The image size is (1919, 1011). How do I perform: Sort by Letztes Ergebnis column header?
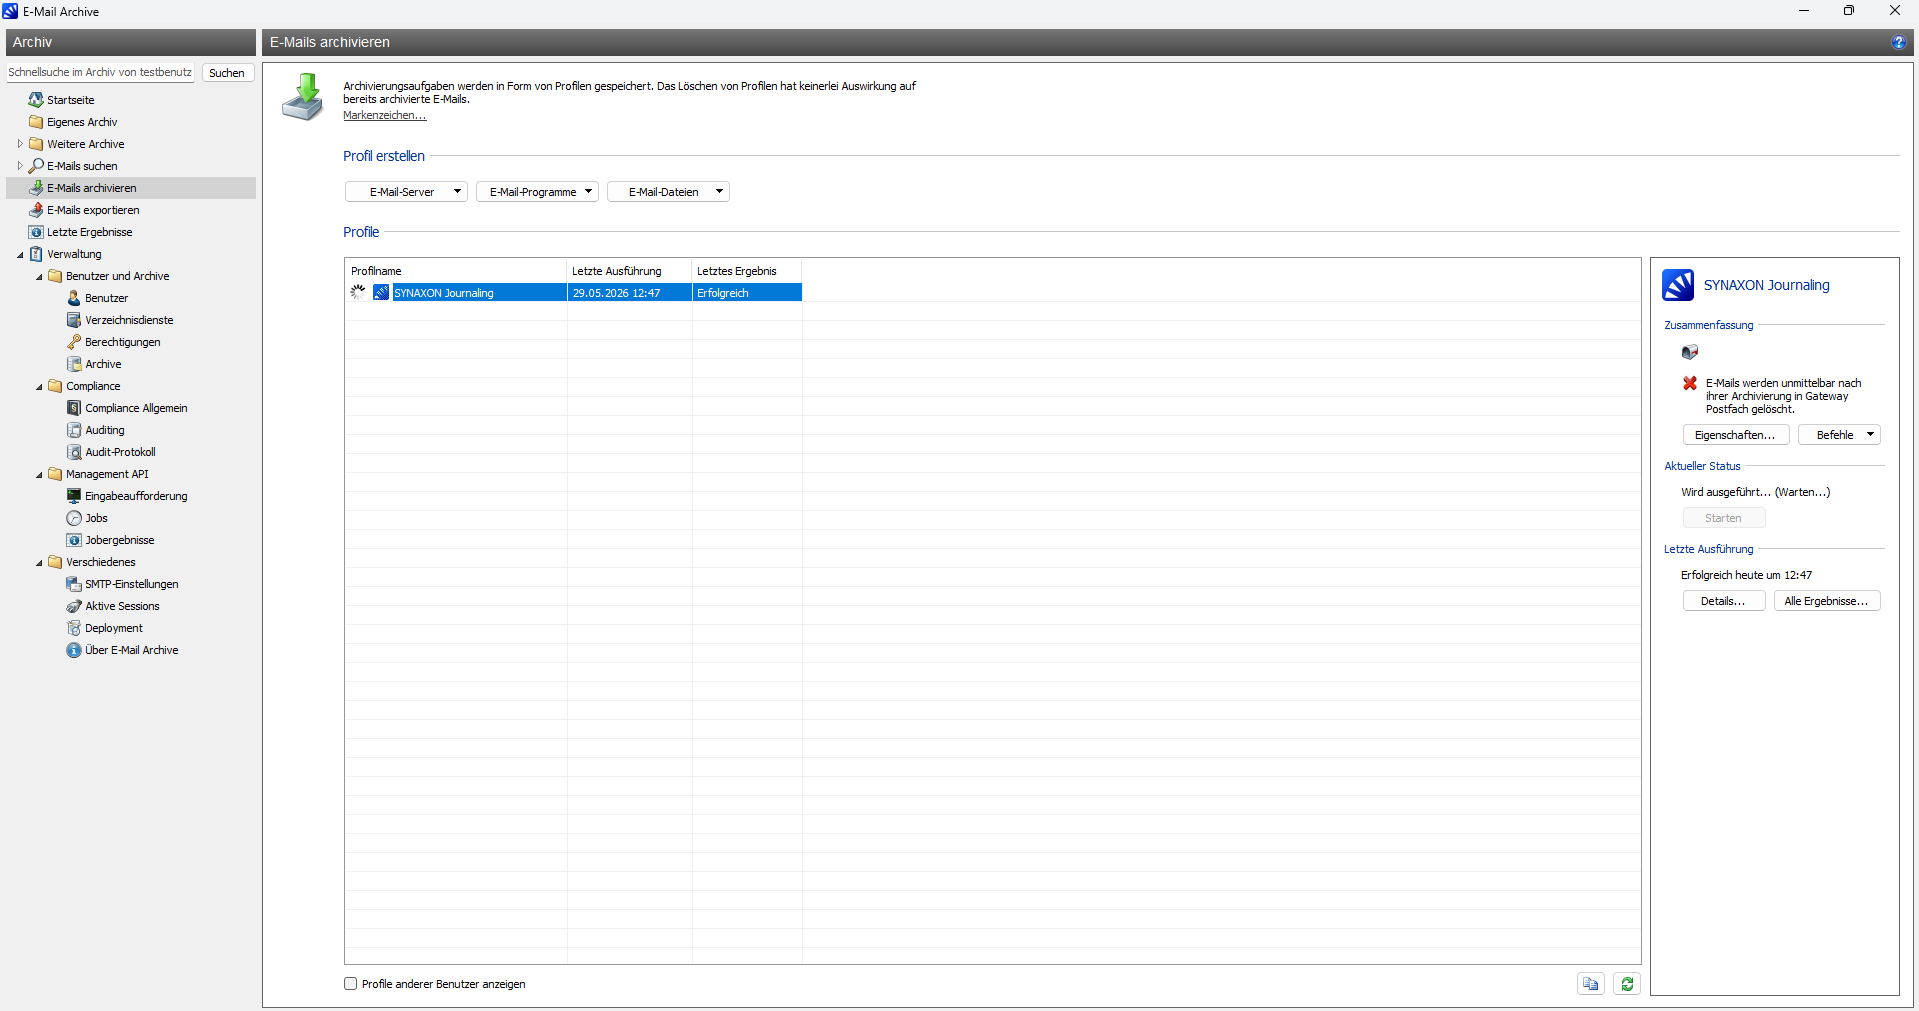[x=747, y=271]
